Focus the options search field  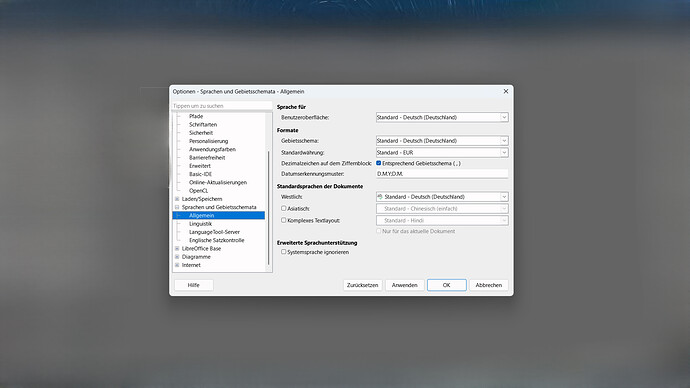(222, 106)
